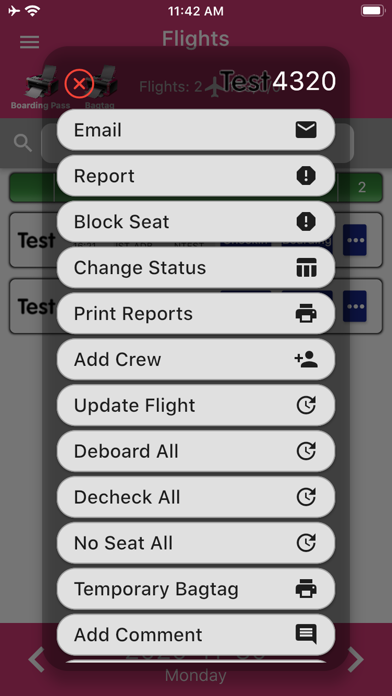392x696 pixels.
Task: Choose Temporary Bagtag option
Action: 196,589
